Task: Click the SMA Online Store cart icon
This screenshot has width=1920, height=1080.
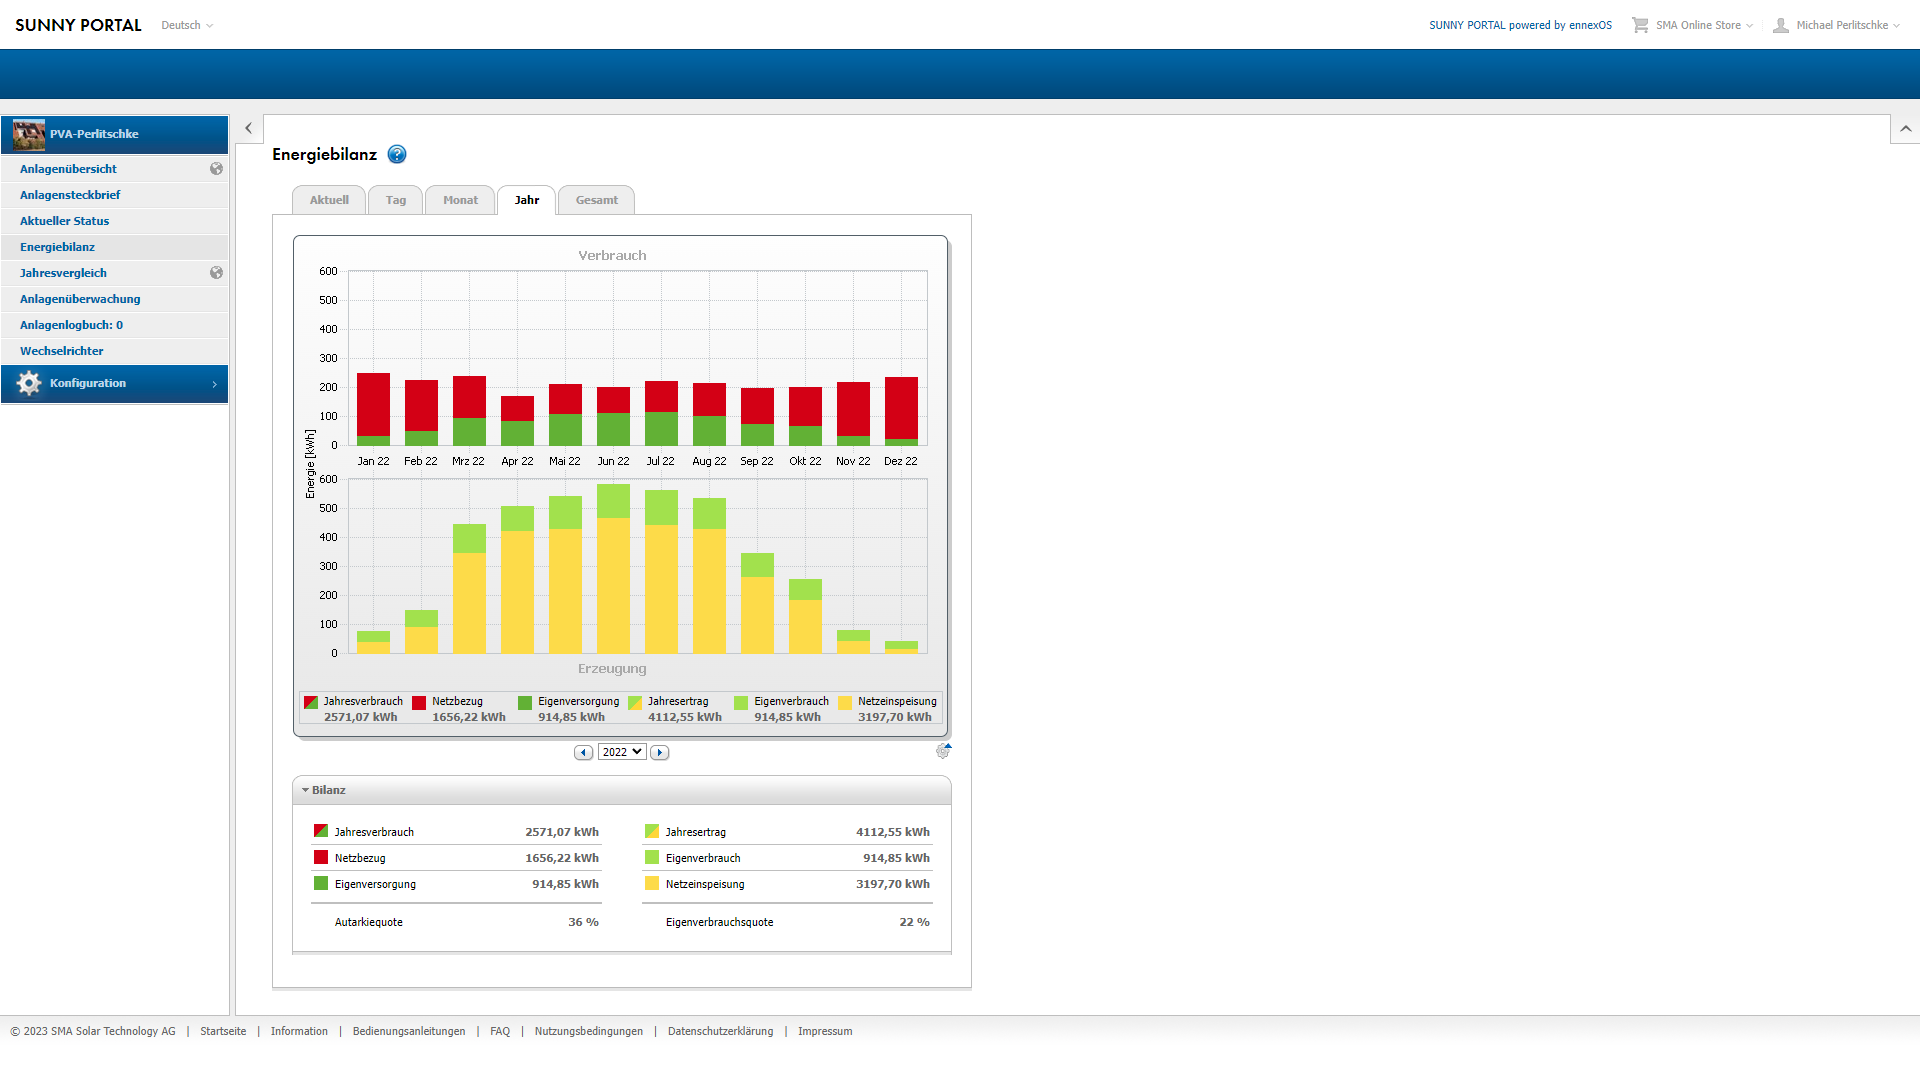Action: point(1640,25)
